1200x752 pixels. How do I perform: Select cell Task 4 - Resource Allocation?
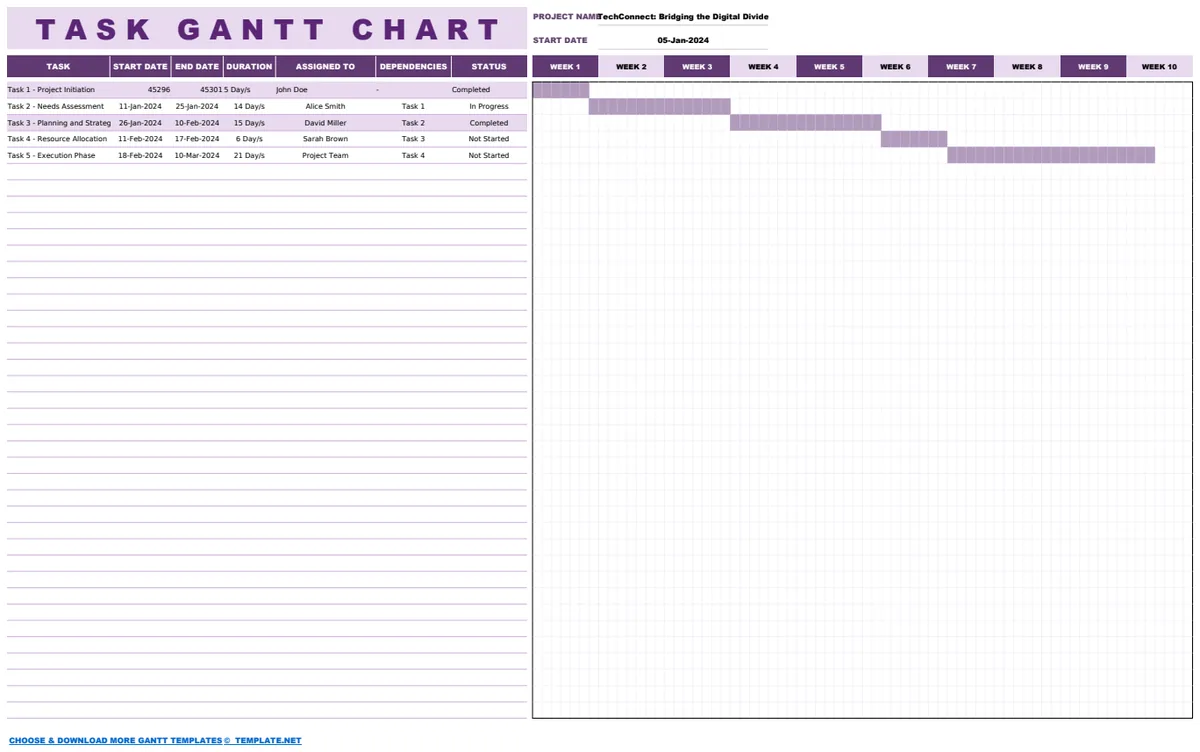point(57,139)
